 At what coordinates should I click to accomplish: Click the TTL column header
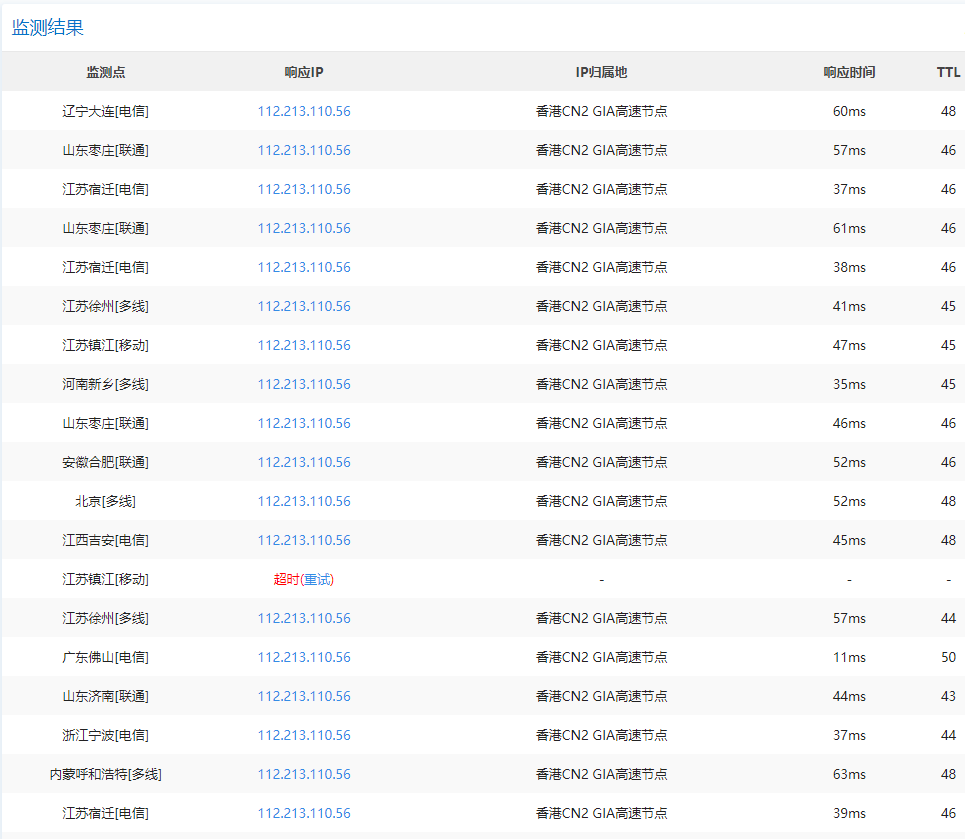[x=948, y=72]
